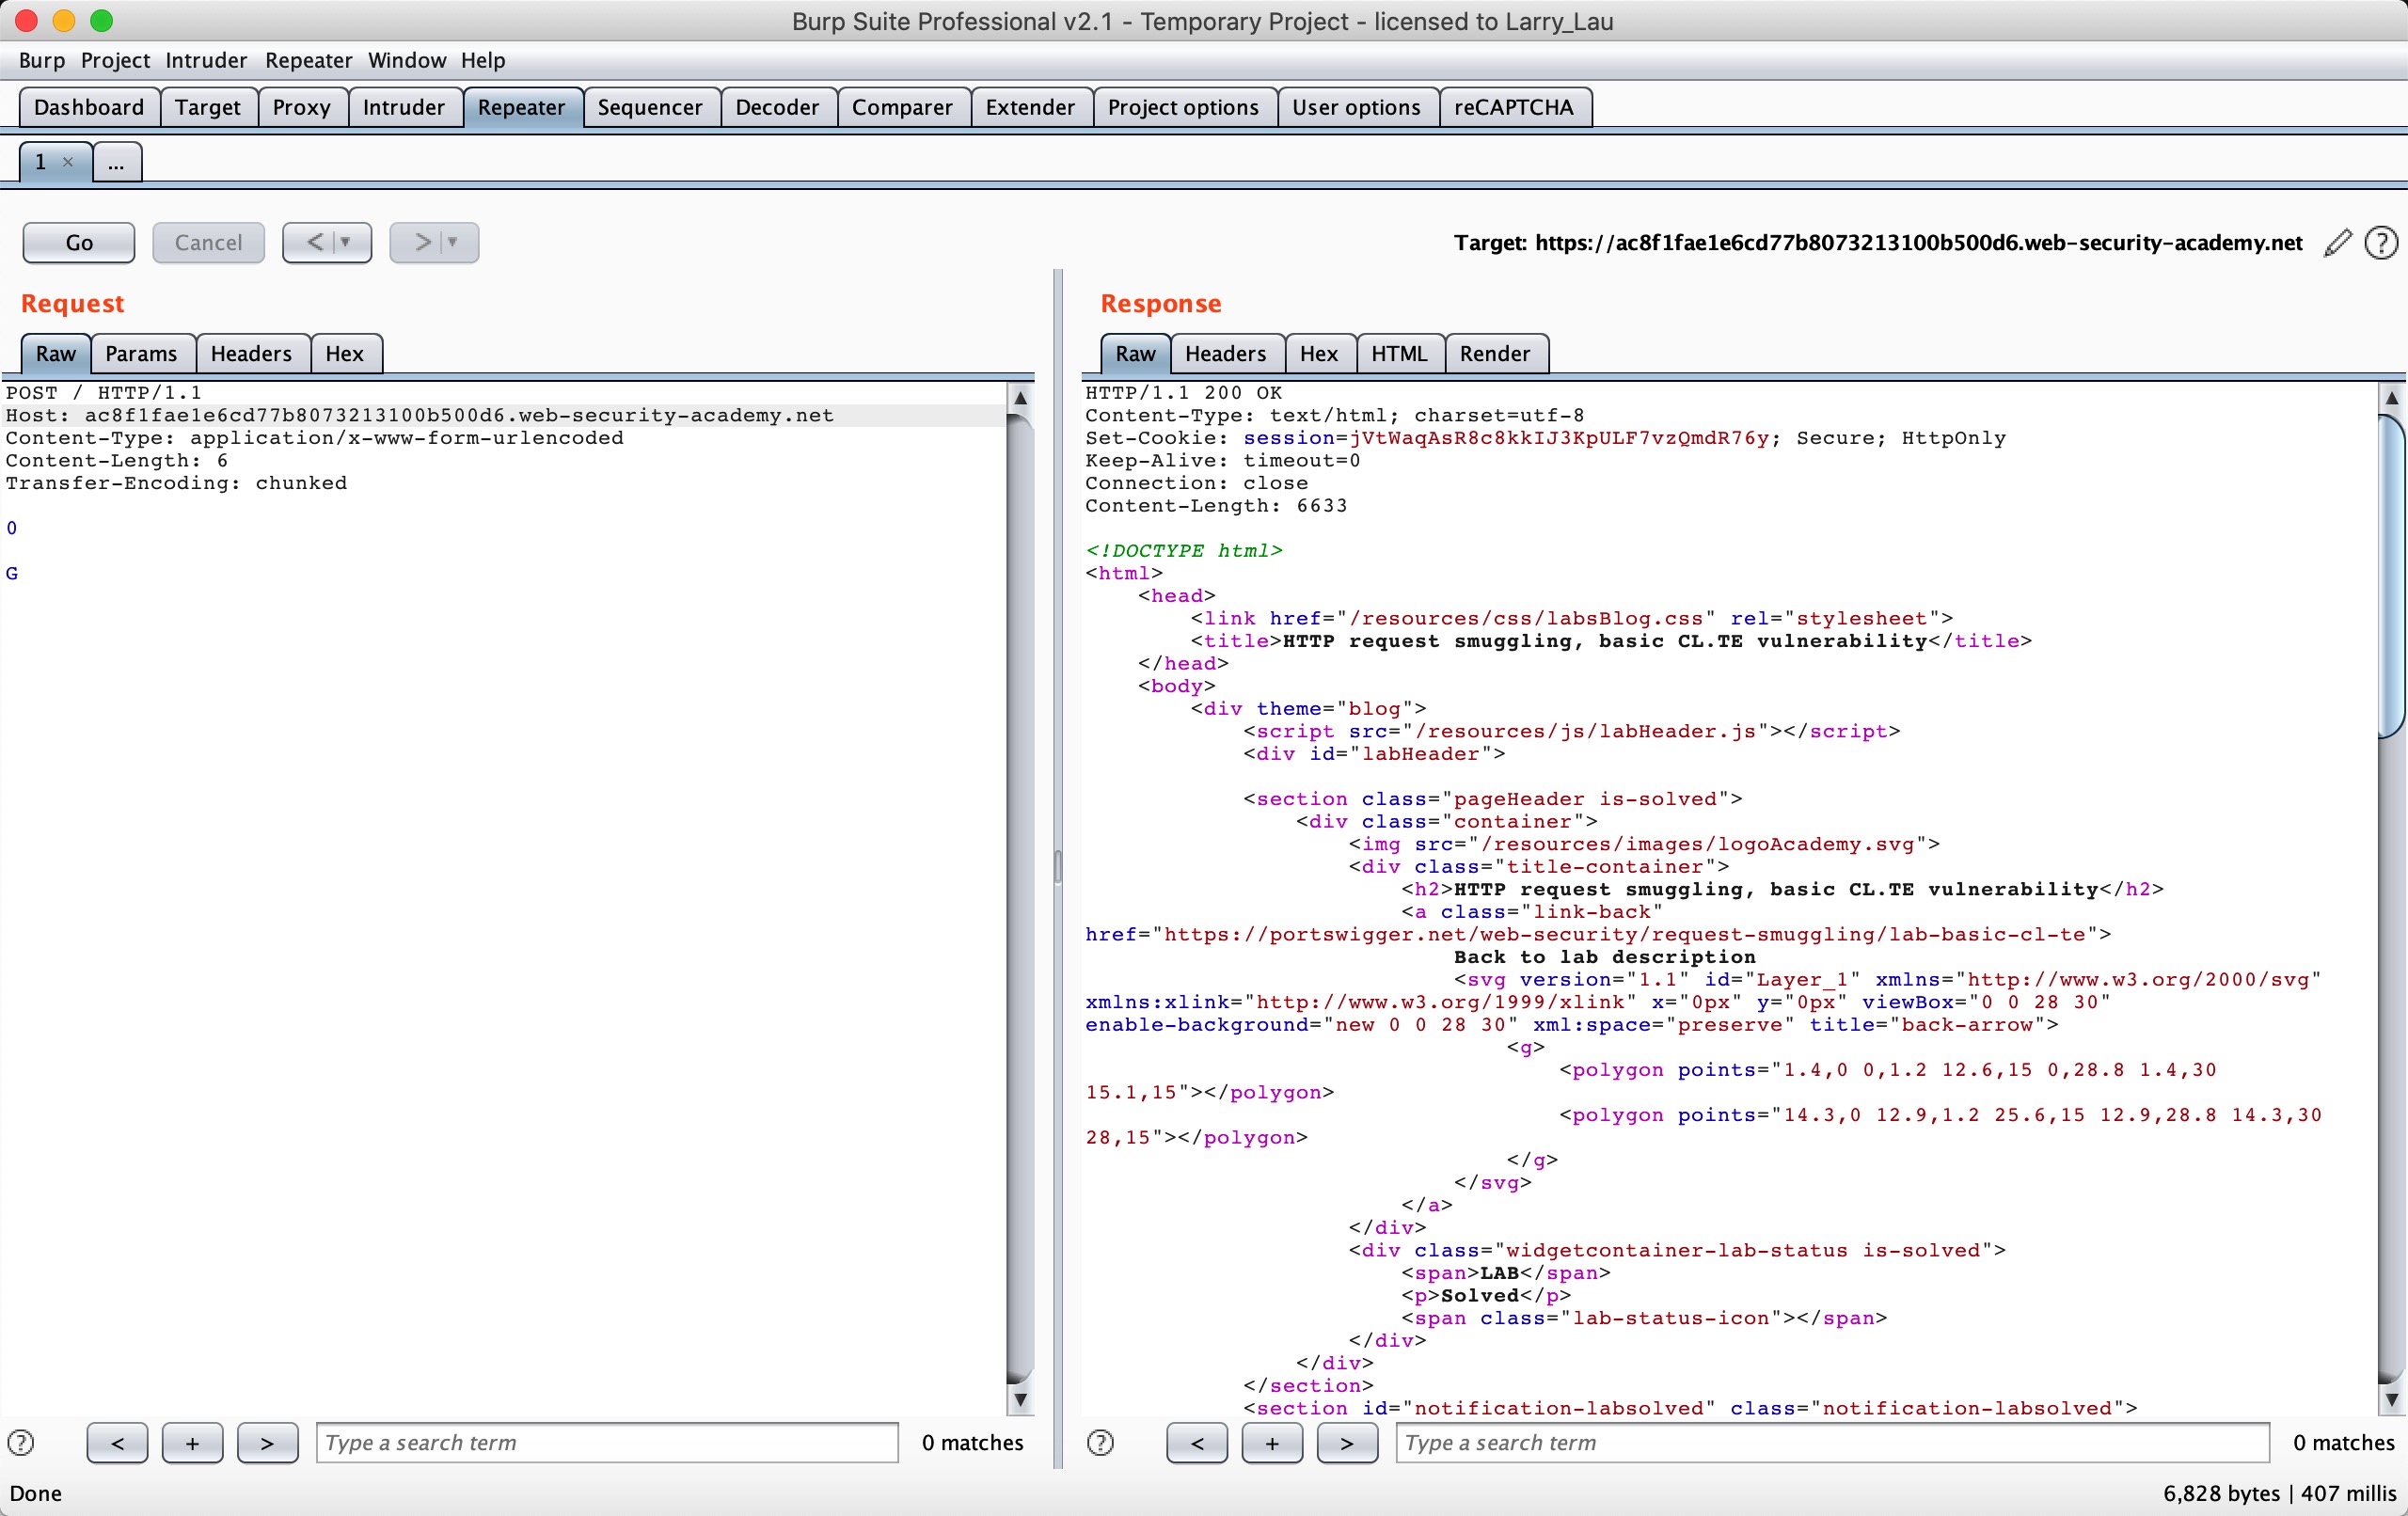Open the reCAPTCHA tab
Screen dimensions: 2408x1516
(x=1514, y=107)
